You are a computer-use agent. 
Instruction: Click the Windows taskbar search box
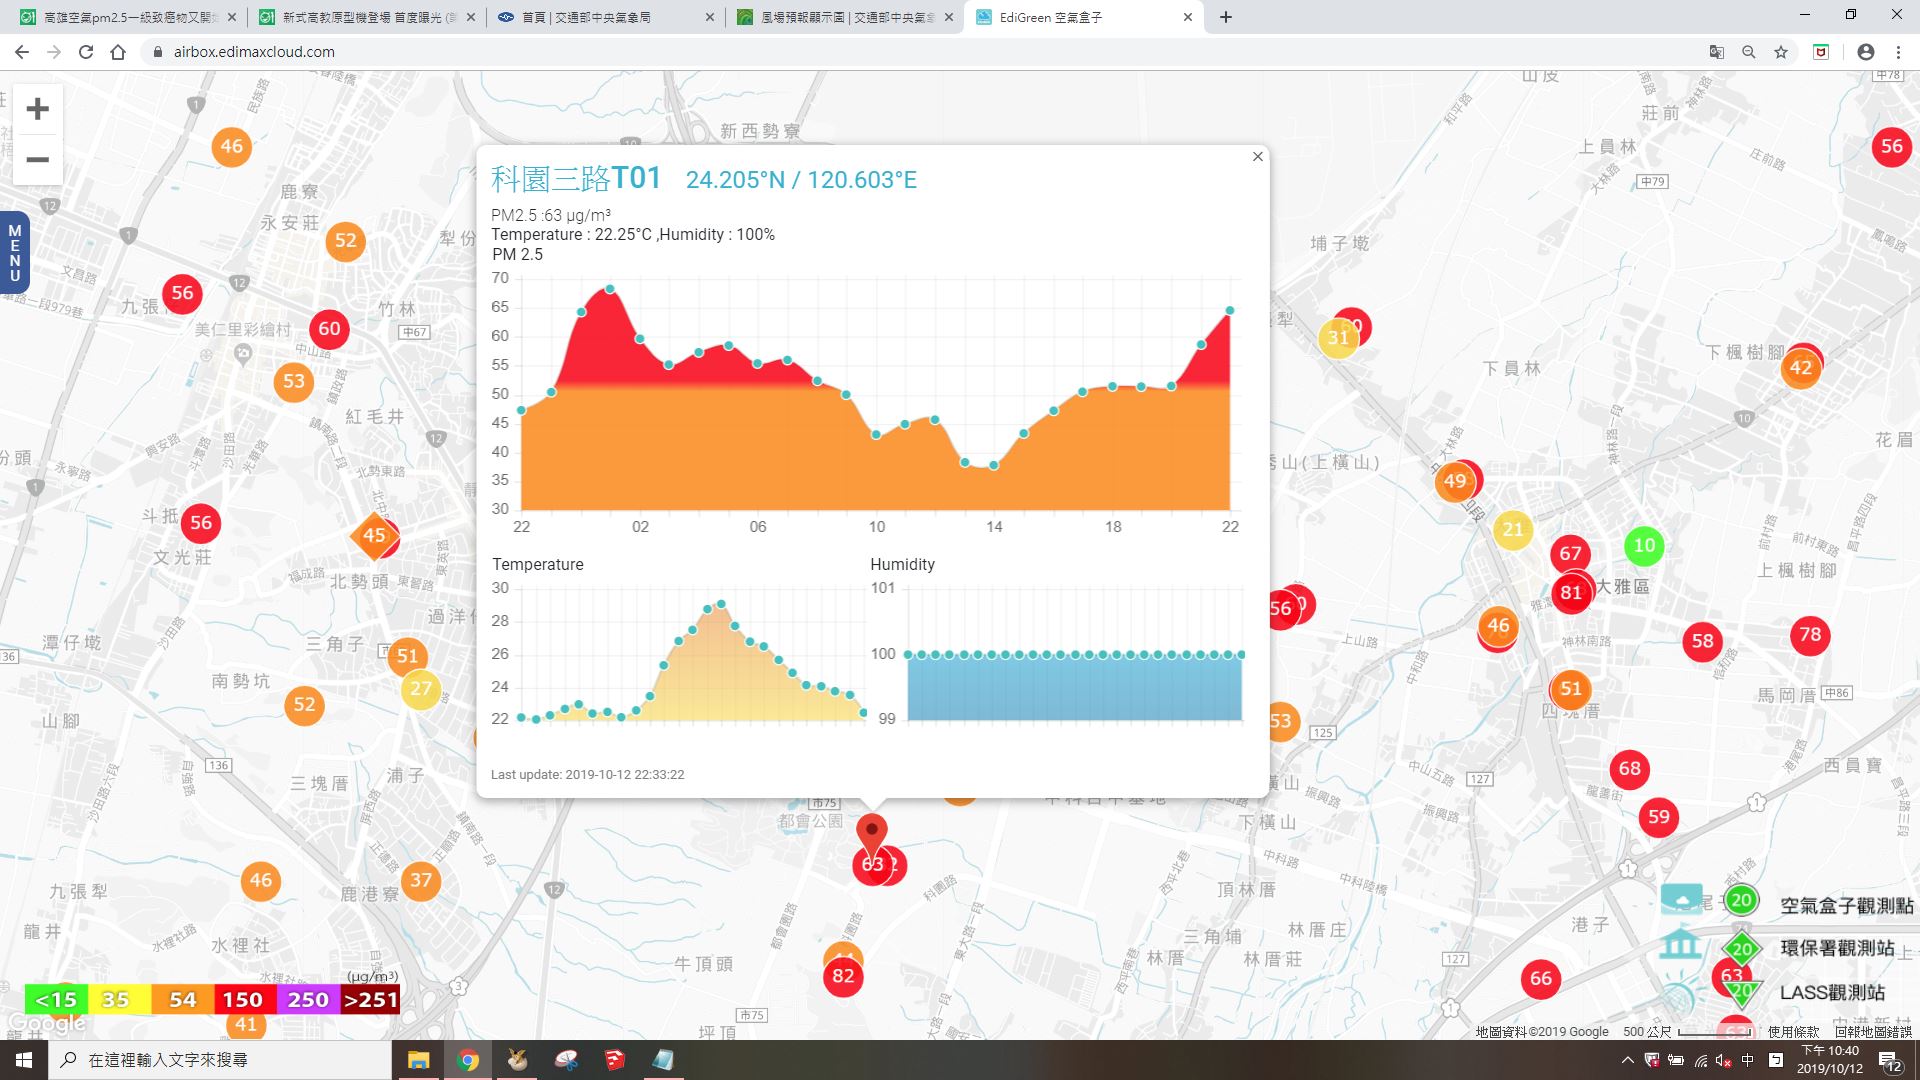pyautogui.click(x=220, y=1060)
